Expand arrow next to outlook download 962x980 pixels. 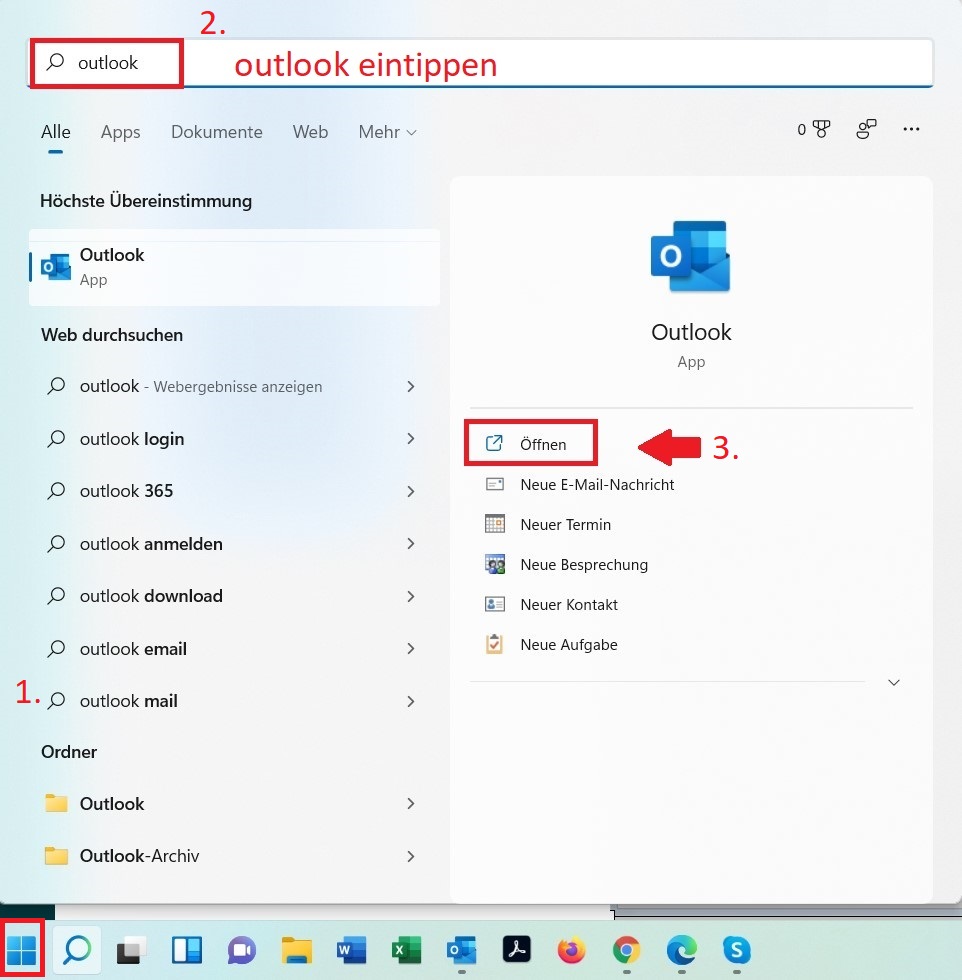click(411, 596)
